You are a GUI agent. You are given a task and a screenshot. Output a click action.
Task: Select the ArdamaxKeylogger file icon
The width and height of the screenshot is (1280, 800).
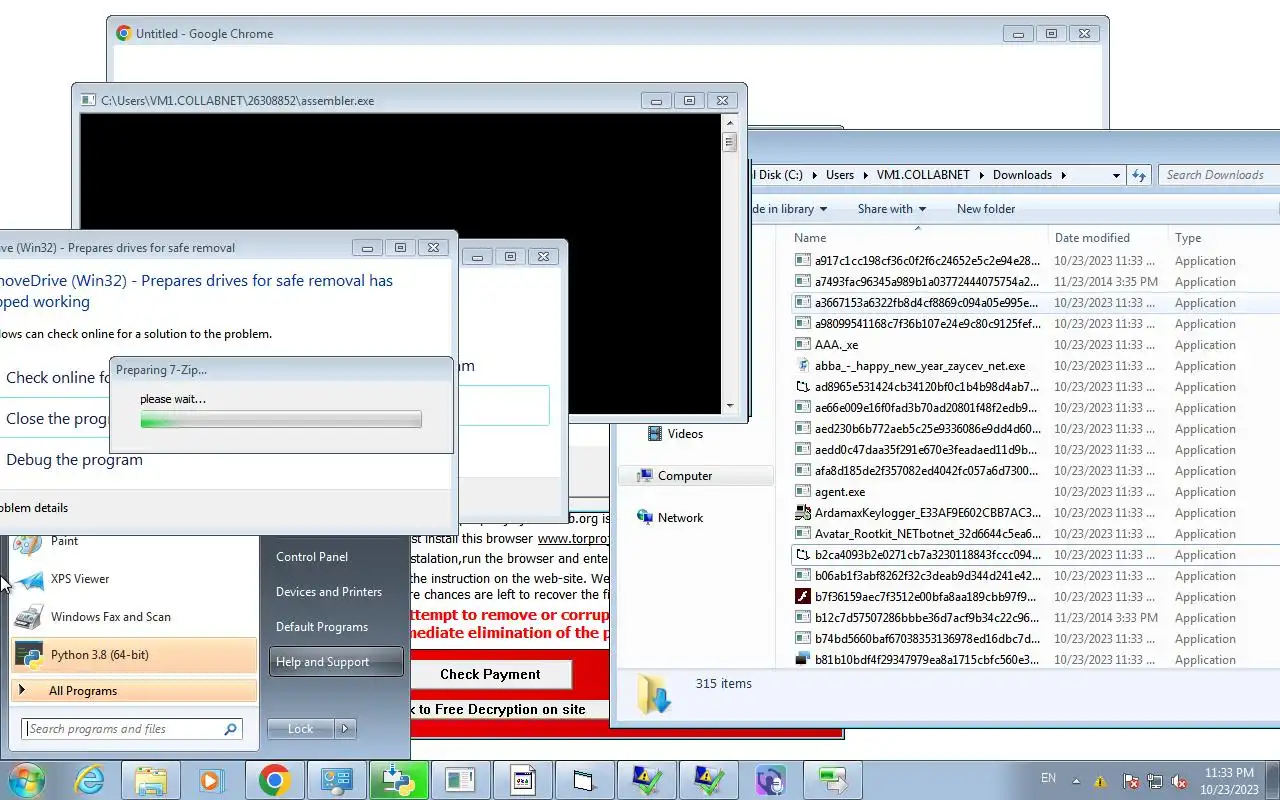tap(802, 513)
